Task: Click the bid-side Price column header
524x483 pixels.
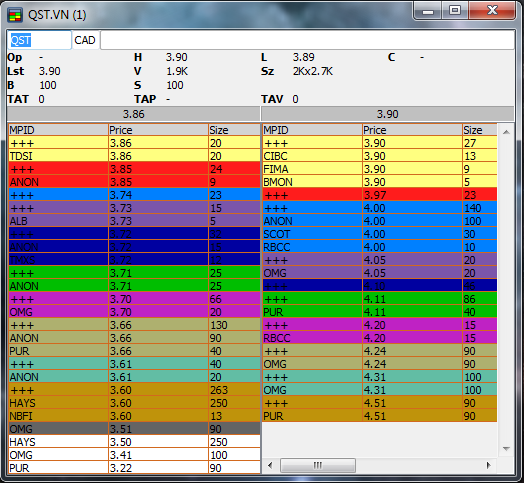Action: click(158, 130)
